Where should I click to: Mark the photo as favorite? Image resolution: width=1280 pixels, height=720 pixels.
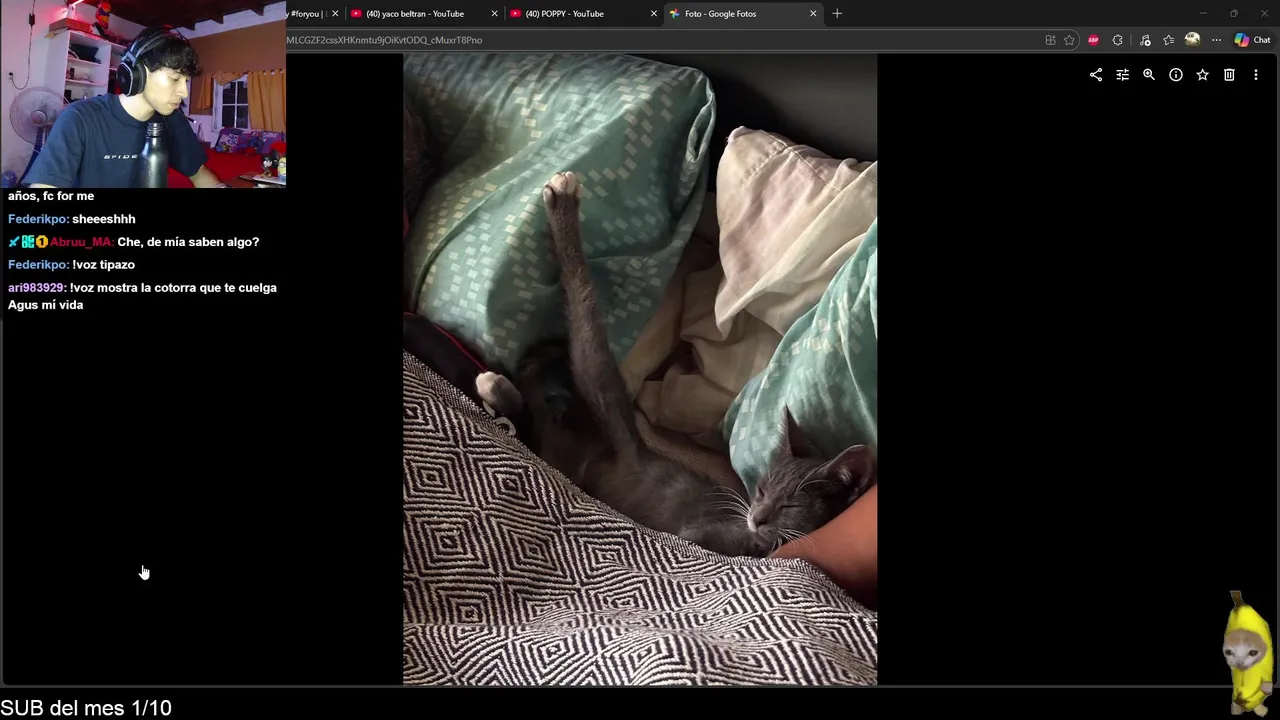1202,75
